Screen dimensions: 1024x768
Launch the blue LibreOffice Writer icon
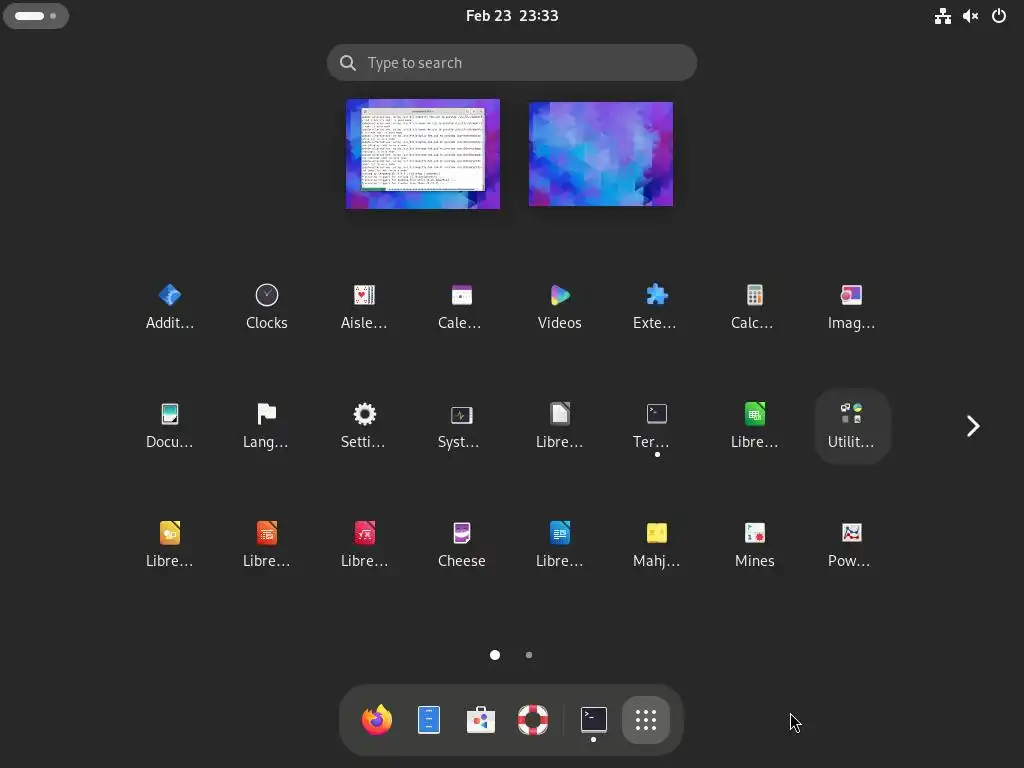pos(560,544)
